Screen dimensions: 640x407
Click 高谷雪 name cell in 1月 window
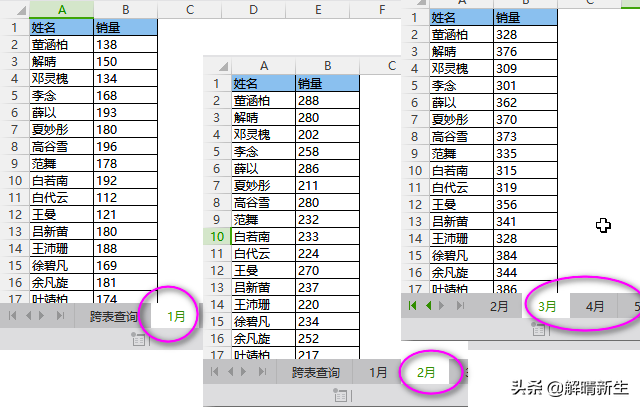(x=62, y=147)
